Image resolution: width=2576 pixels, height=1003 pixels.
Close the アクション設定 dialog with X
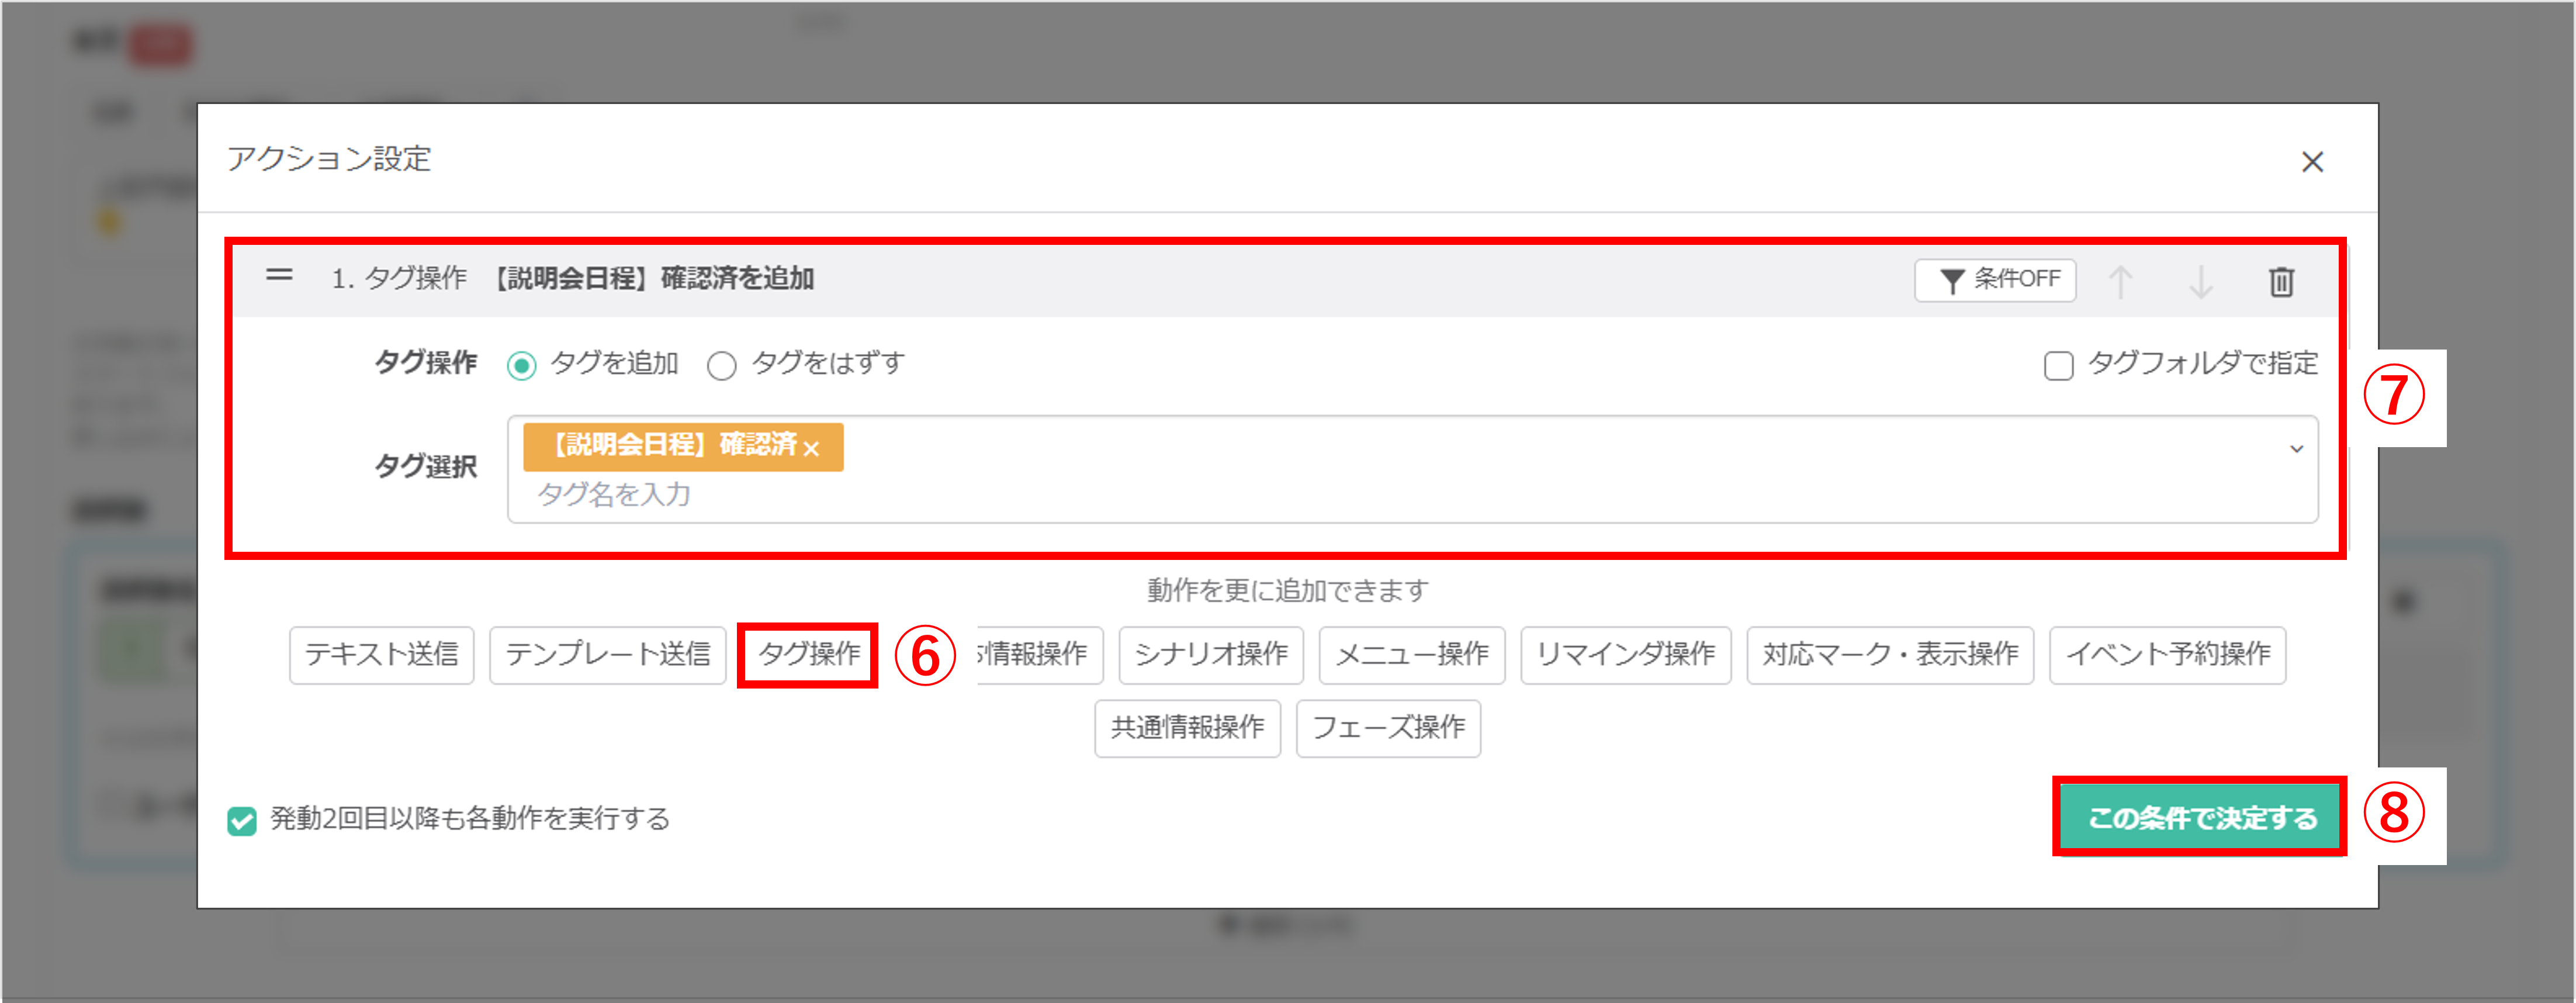(2312, 162)
